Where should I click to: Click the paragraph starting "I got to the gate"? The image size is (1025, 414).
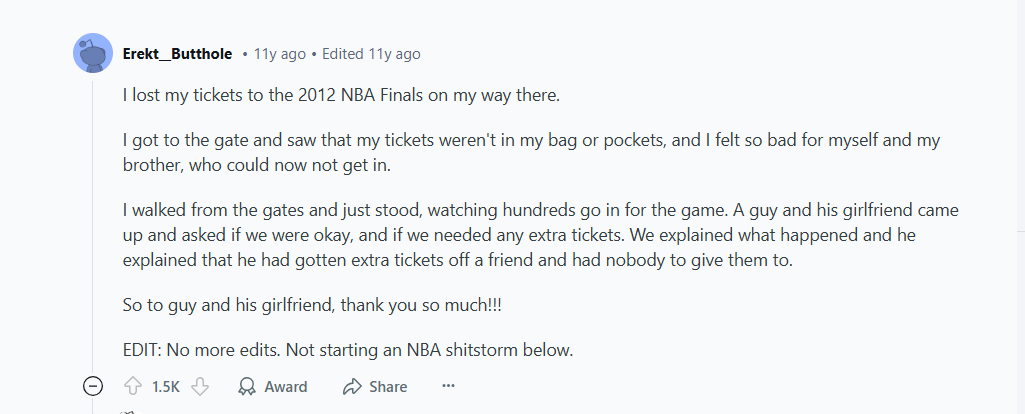[x=530, y=152]
